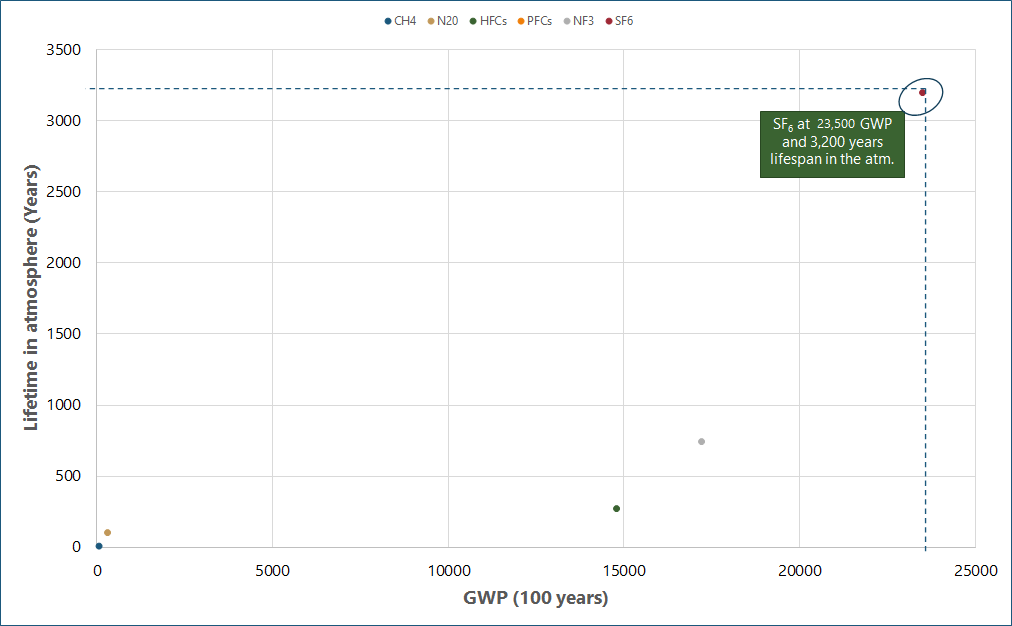Click the 25000 x-axis label

[974, 571]
